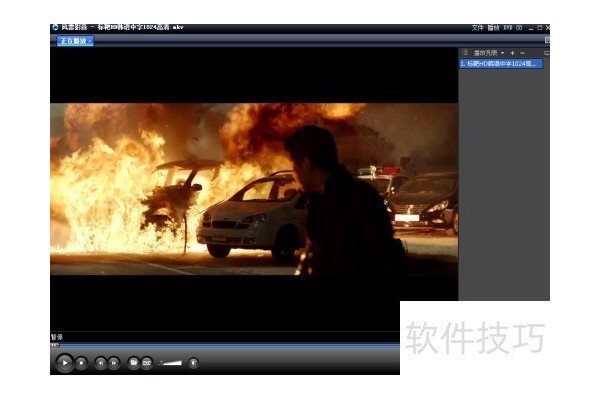Open the 文件 menu

tap(478, 28)
